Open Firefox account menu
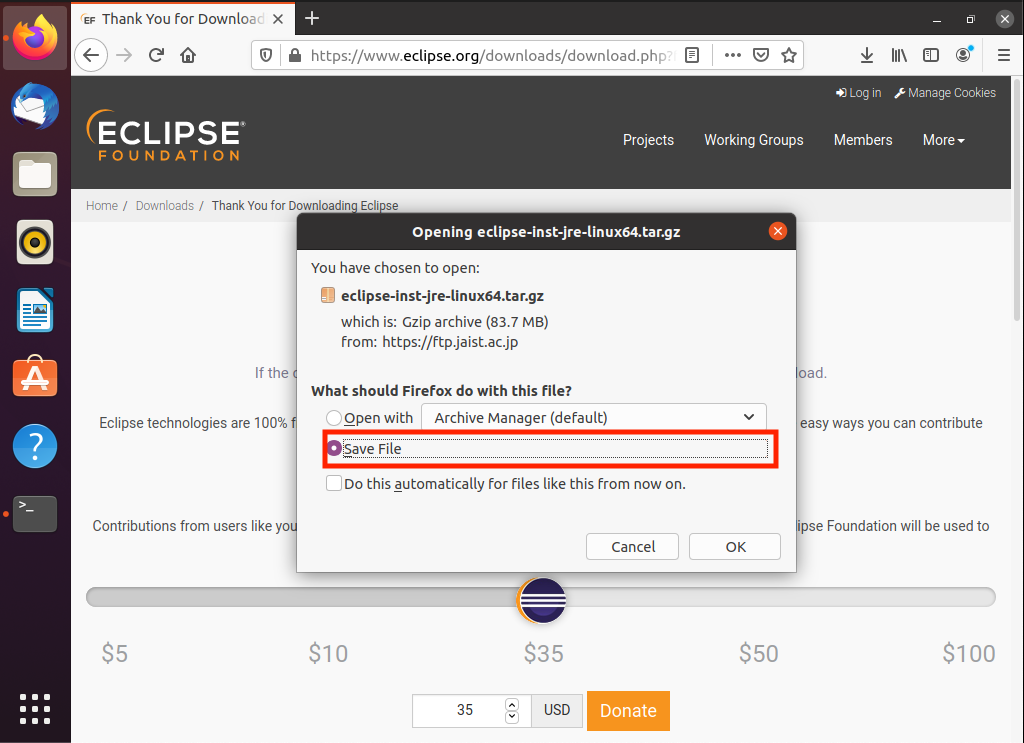Image resolution: width=1024 pixels, height=743 pixels. pyautogui.click(x=963, y=55)
